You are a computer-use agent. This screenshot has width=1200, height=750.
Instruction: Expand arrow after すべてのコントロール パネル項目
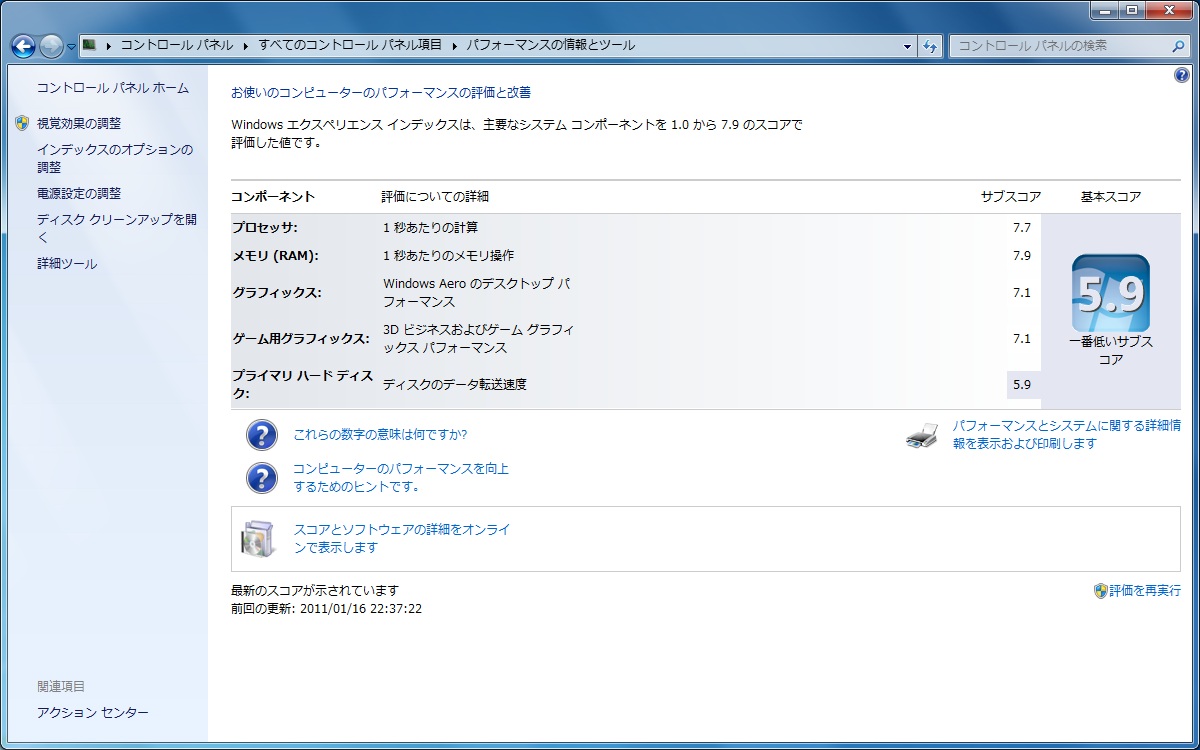(x=455, y=46)
